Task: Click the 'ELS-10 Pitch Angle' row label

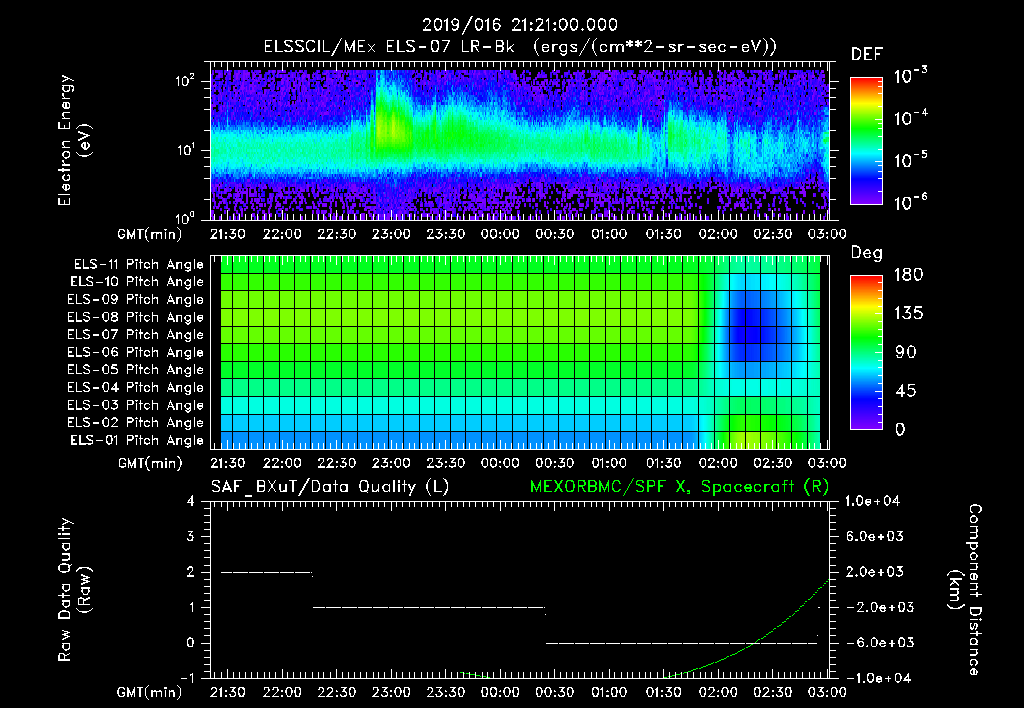Action: (137, 282)
